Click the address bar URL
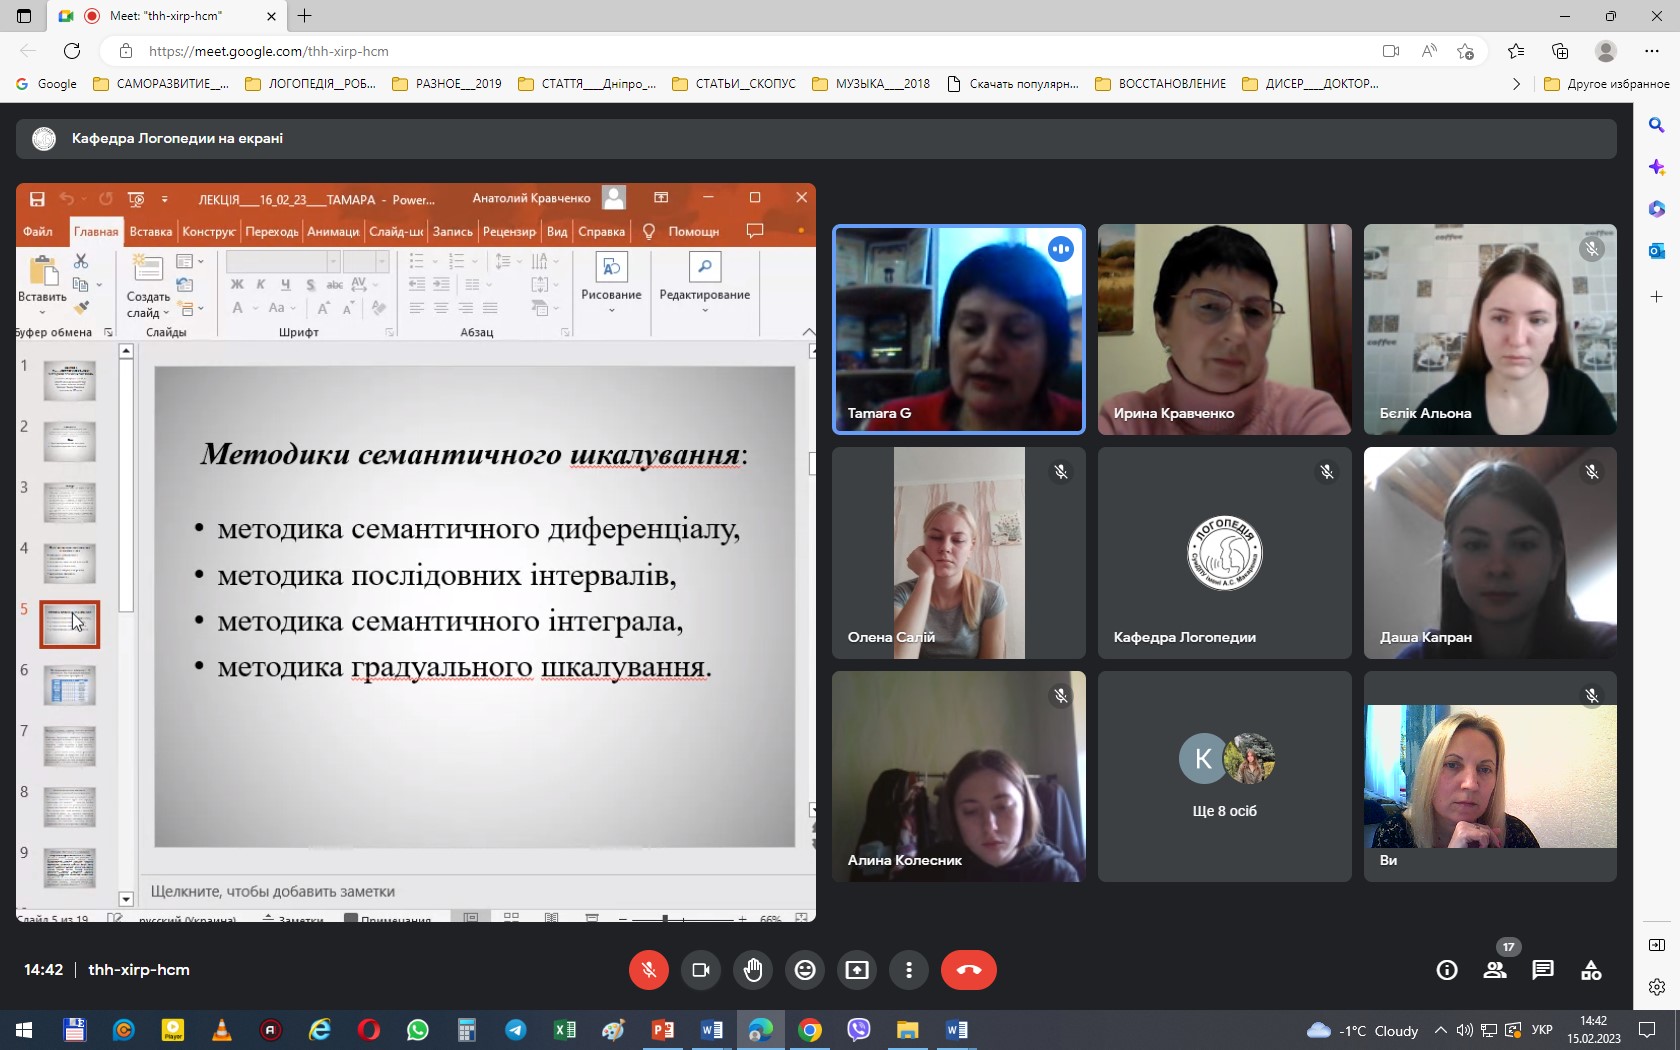Screen dimensions: 1680x1050 (269, 51)
